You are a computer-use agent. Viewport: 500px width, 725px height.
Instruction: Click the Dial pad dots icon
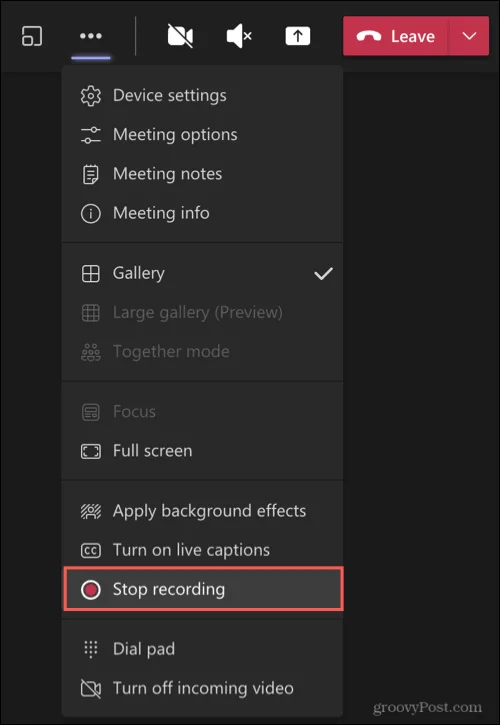(x=90, y=649)
